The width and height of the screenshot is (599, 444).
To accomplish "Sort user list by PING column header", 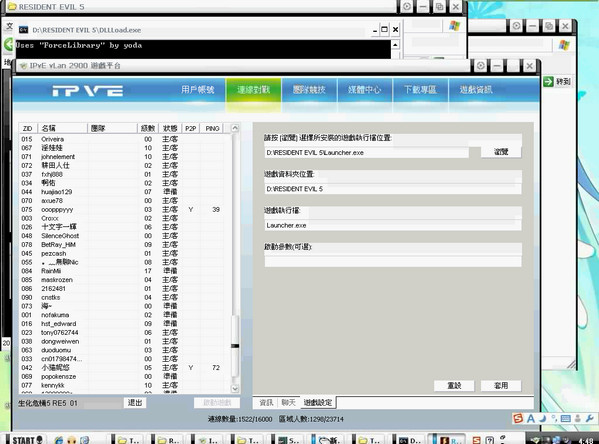I will [x=212, y=128].
